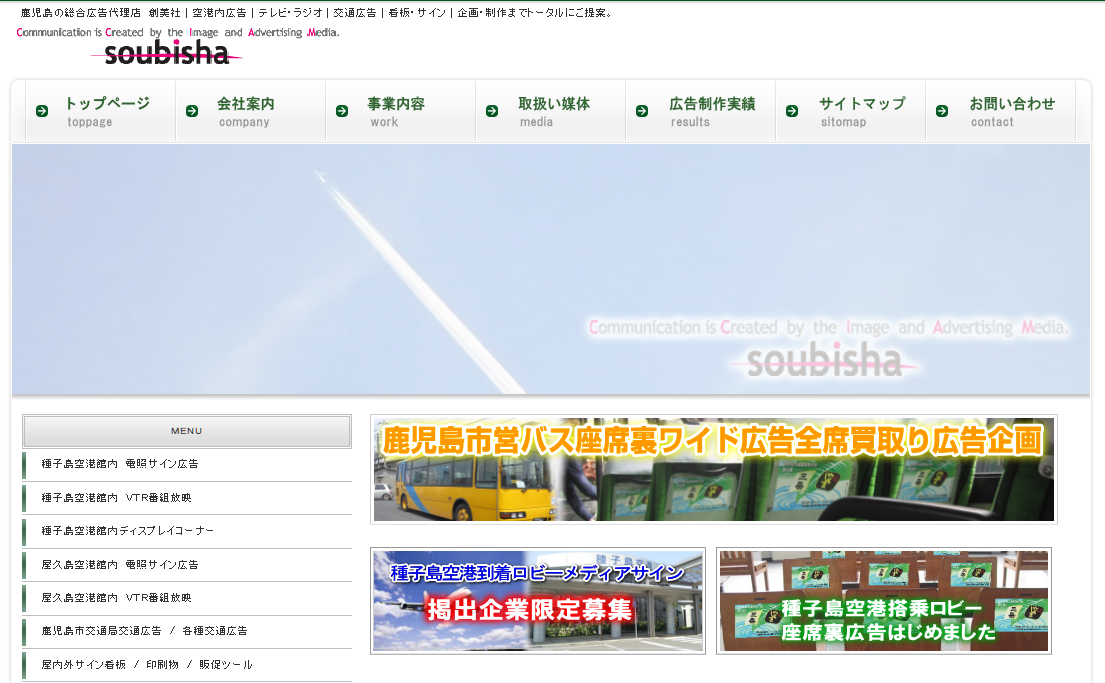1105x683 pixels.
Task: Open the お問い合わせ contact page
Action: point(1011,111)
